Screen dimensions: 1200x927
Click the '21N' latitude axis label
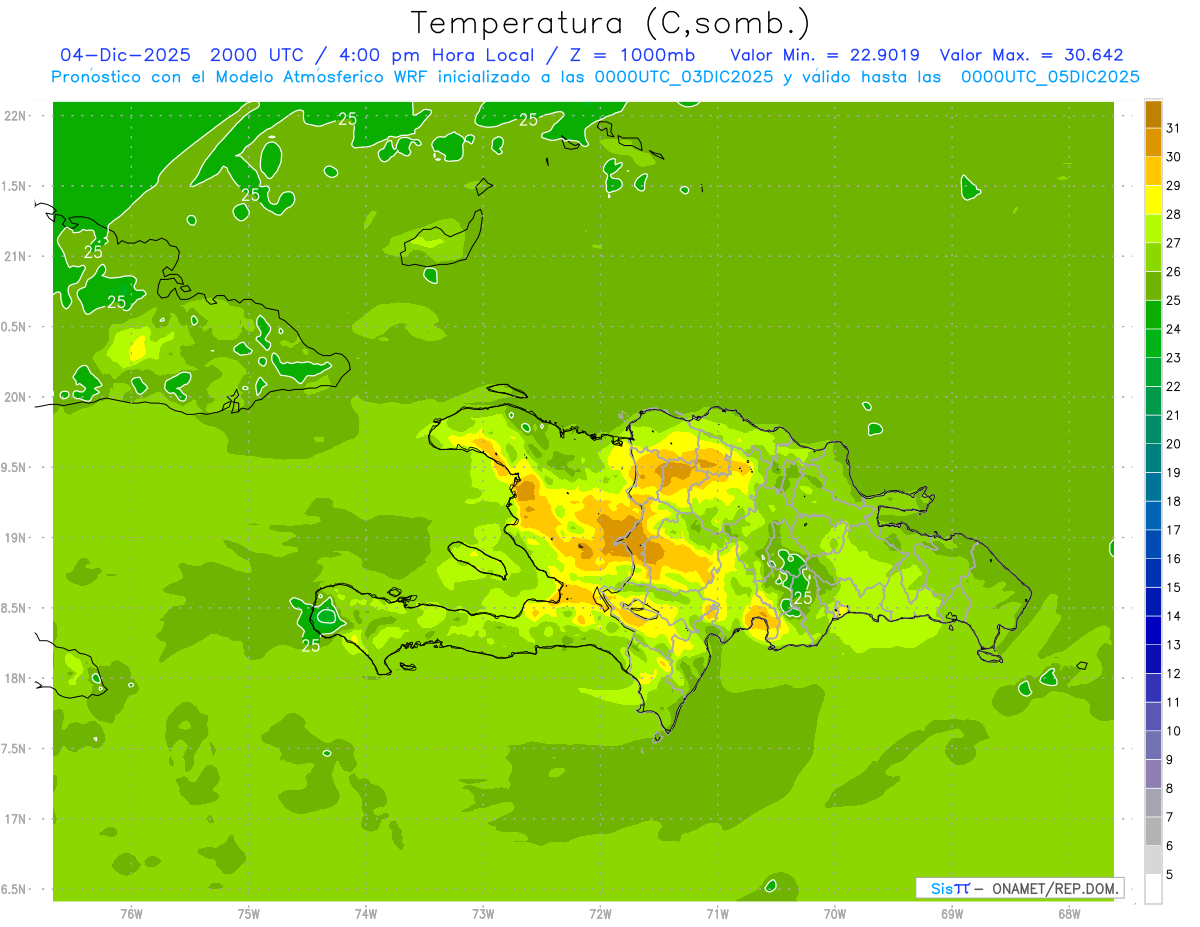point(15,256)
